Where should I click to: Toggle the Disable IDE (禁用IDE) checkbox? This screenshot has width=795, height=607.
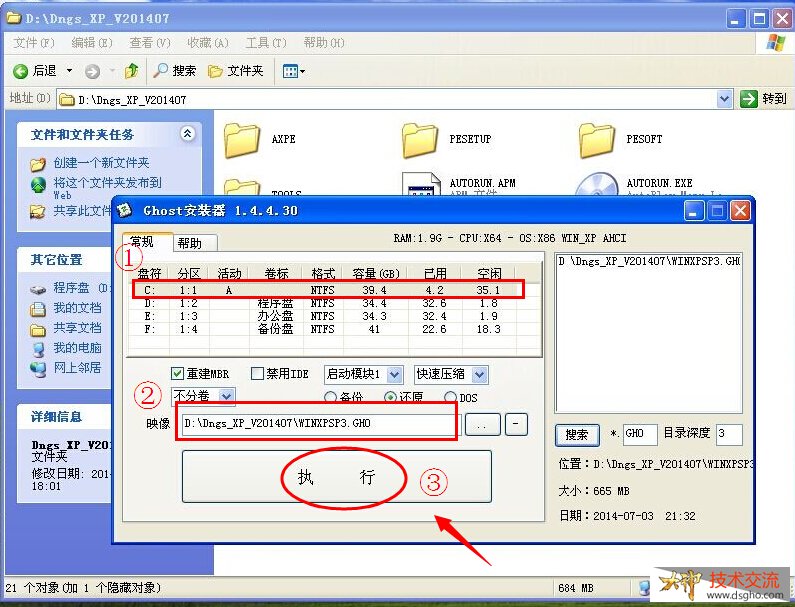[x=257, y=374]
